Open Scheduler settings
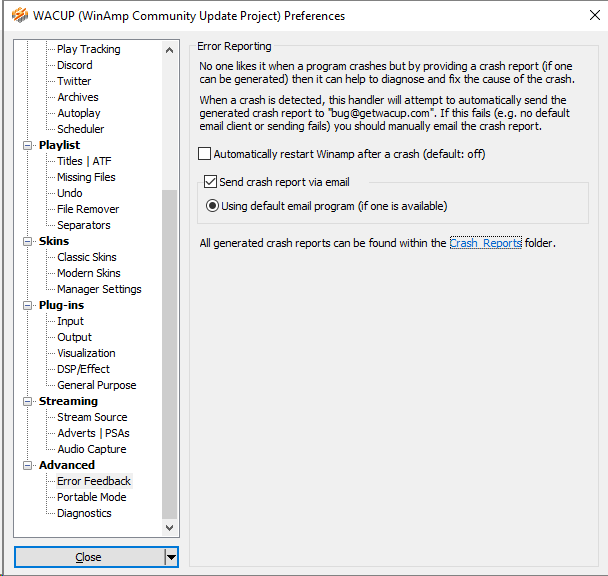Image resolution: width=608 pixels, height=576 pixels. click(x=81, y=129)
